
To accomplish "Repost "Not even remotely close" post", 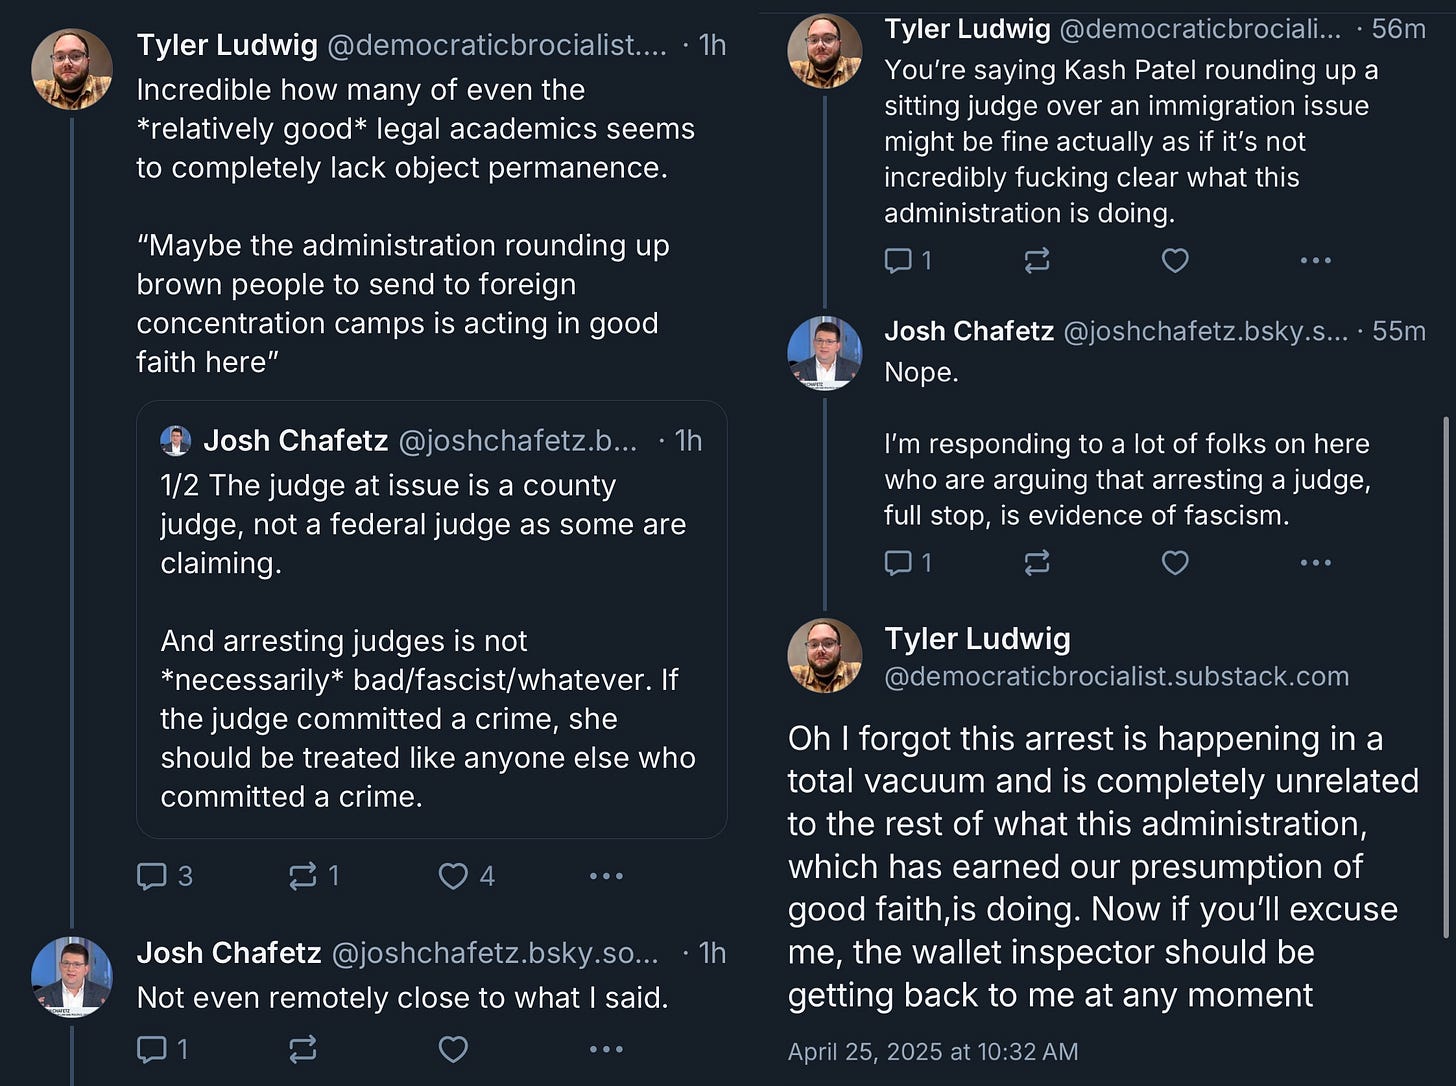I will pyautogui.click(x=302, y=1049).
